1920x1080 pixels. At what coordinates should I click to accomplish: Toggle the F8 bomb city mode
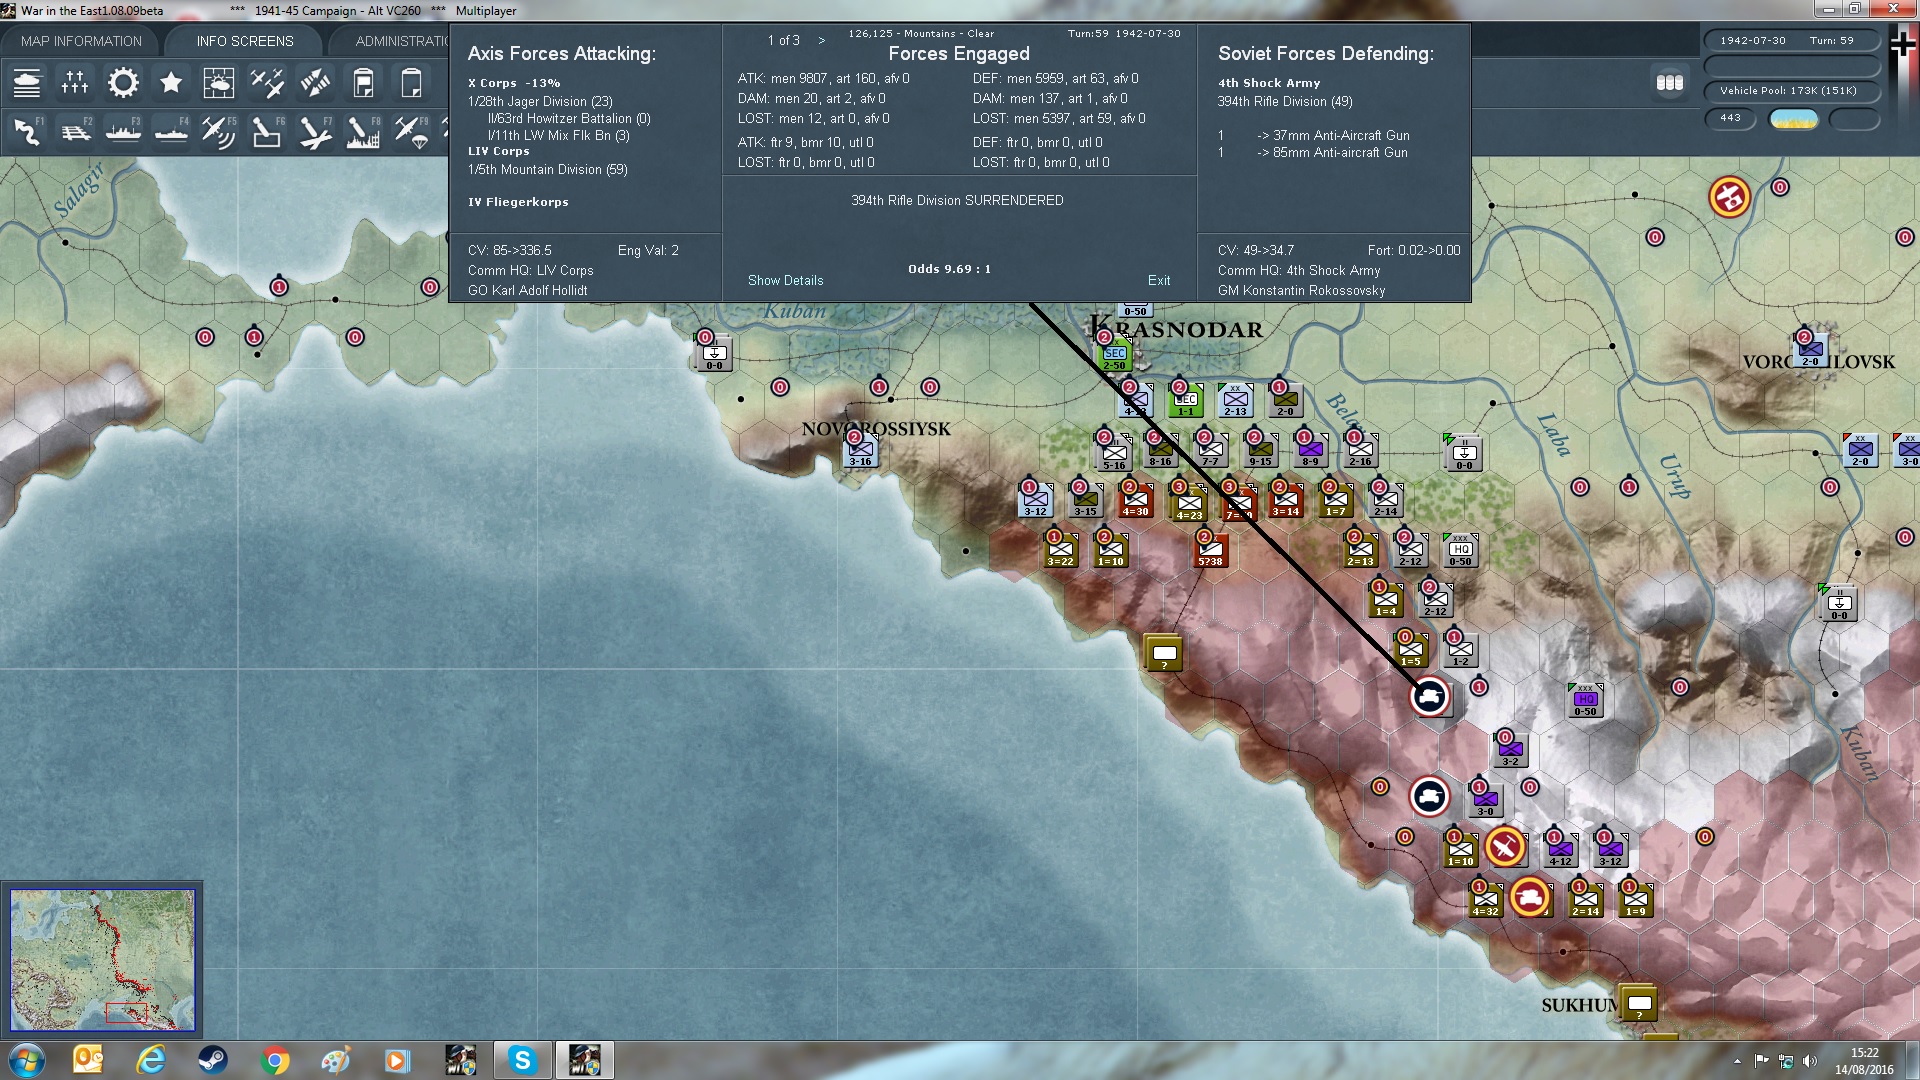tap(362, 132)
